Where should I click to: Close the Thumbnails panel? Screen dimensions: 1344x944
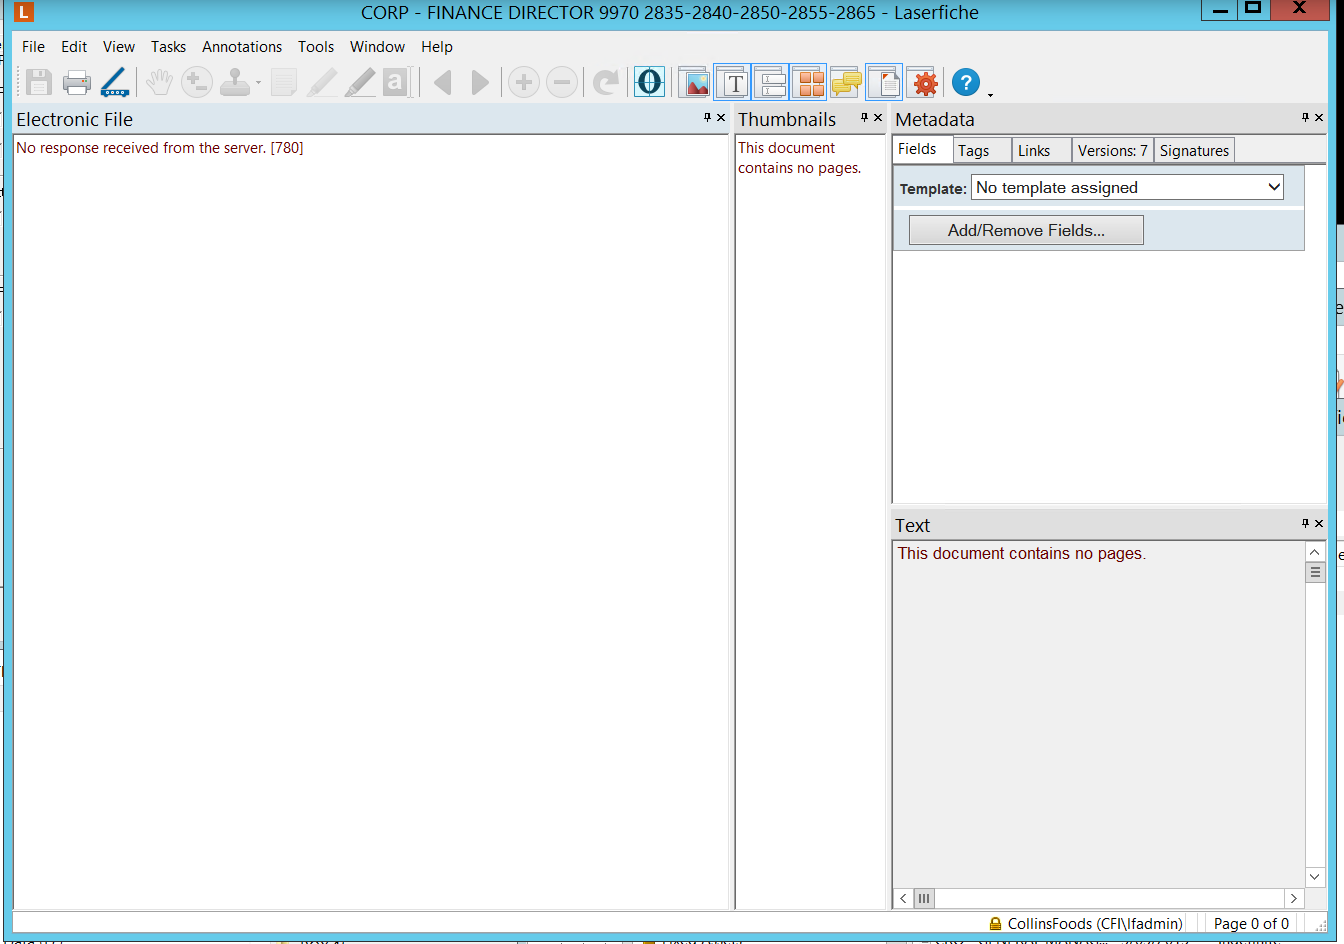point(878,118)
